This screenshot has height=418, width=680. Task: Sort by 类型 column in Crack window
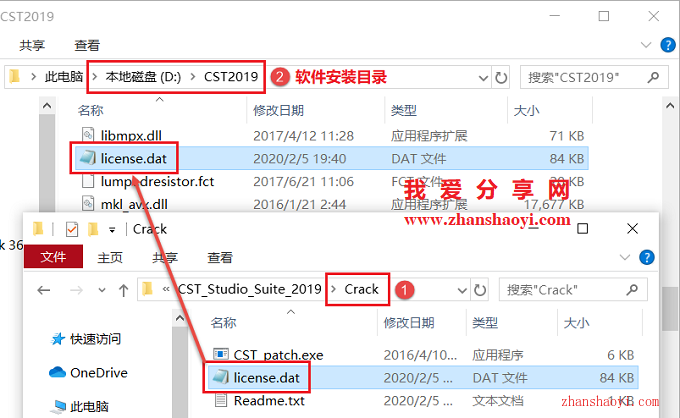click(x=485, y=323)
